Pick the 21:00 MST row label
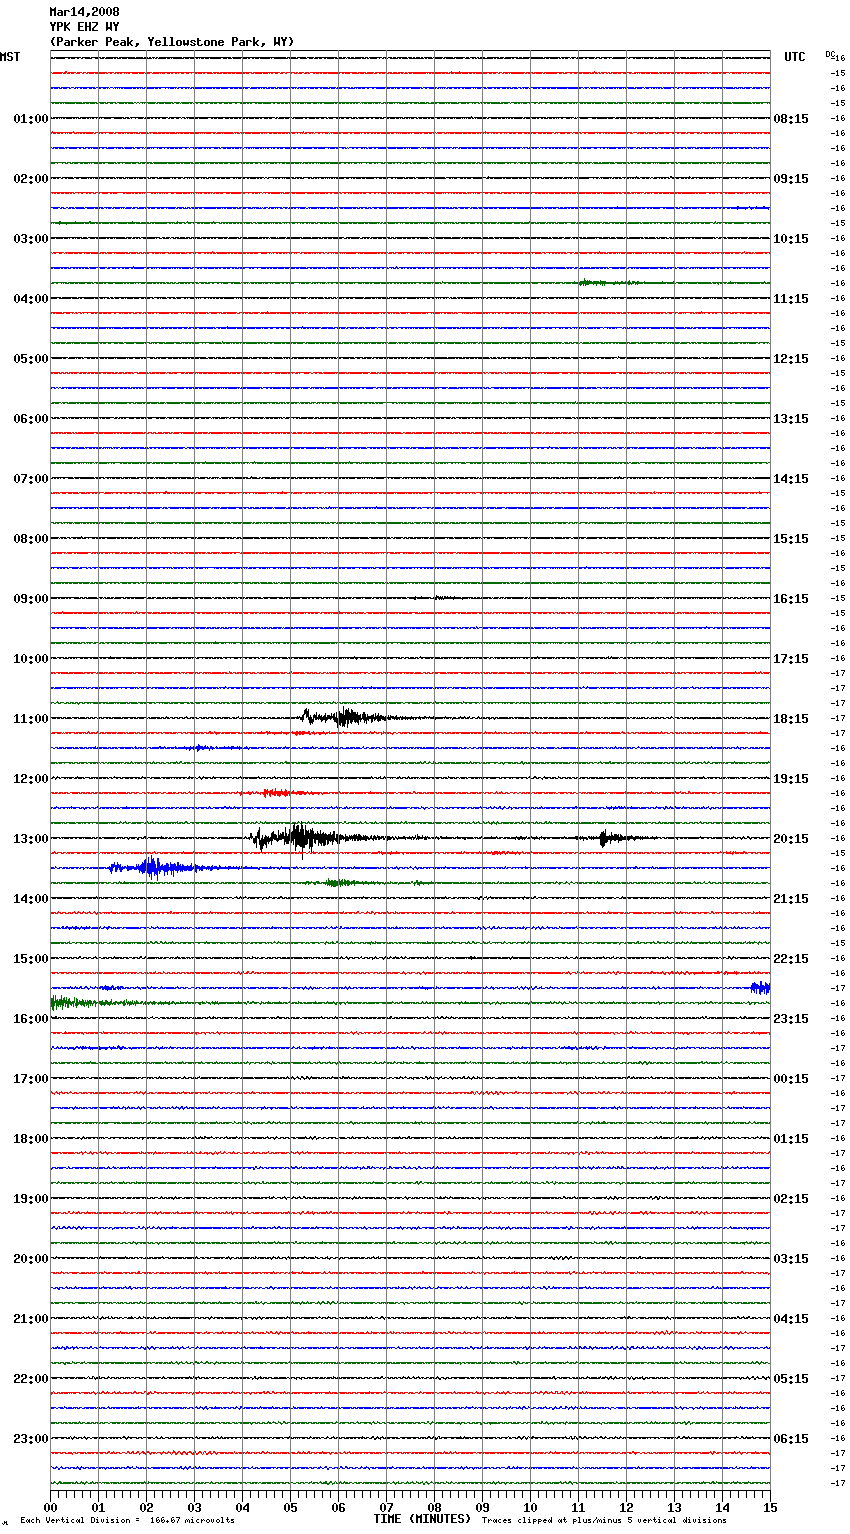The width and height of the screenshot is (850, 1534). (30, 1319)
